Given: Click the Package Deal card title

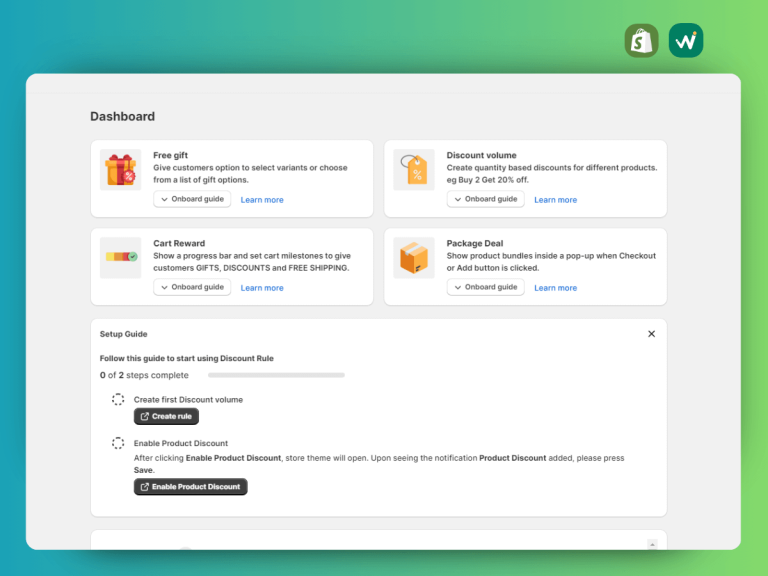Looking at the screenshot, I should coord(475,243).
